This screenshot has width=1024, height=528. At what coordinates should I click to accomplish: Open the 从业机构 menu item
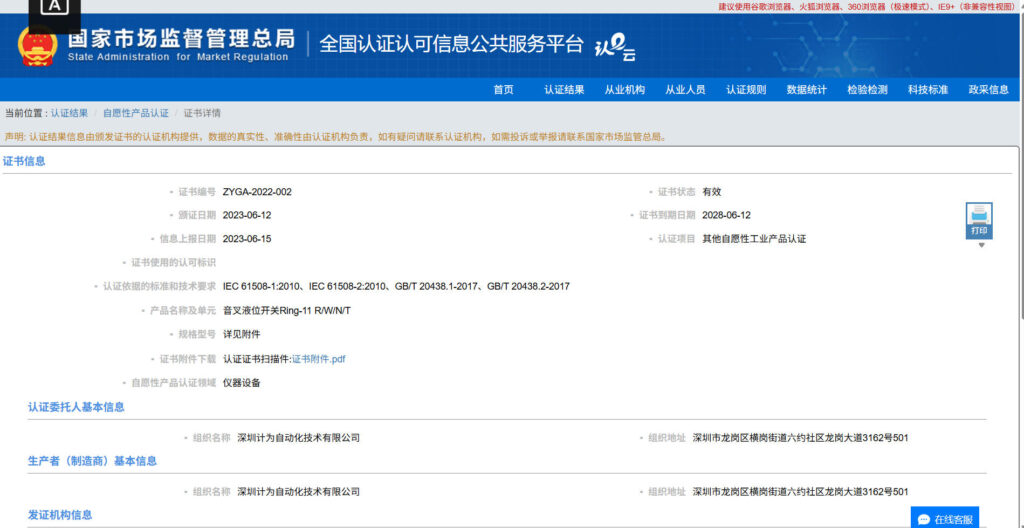(x=624, y=90)
